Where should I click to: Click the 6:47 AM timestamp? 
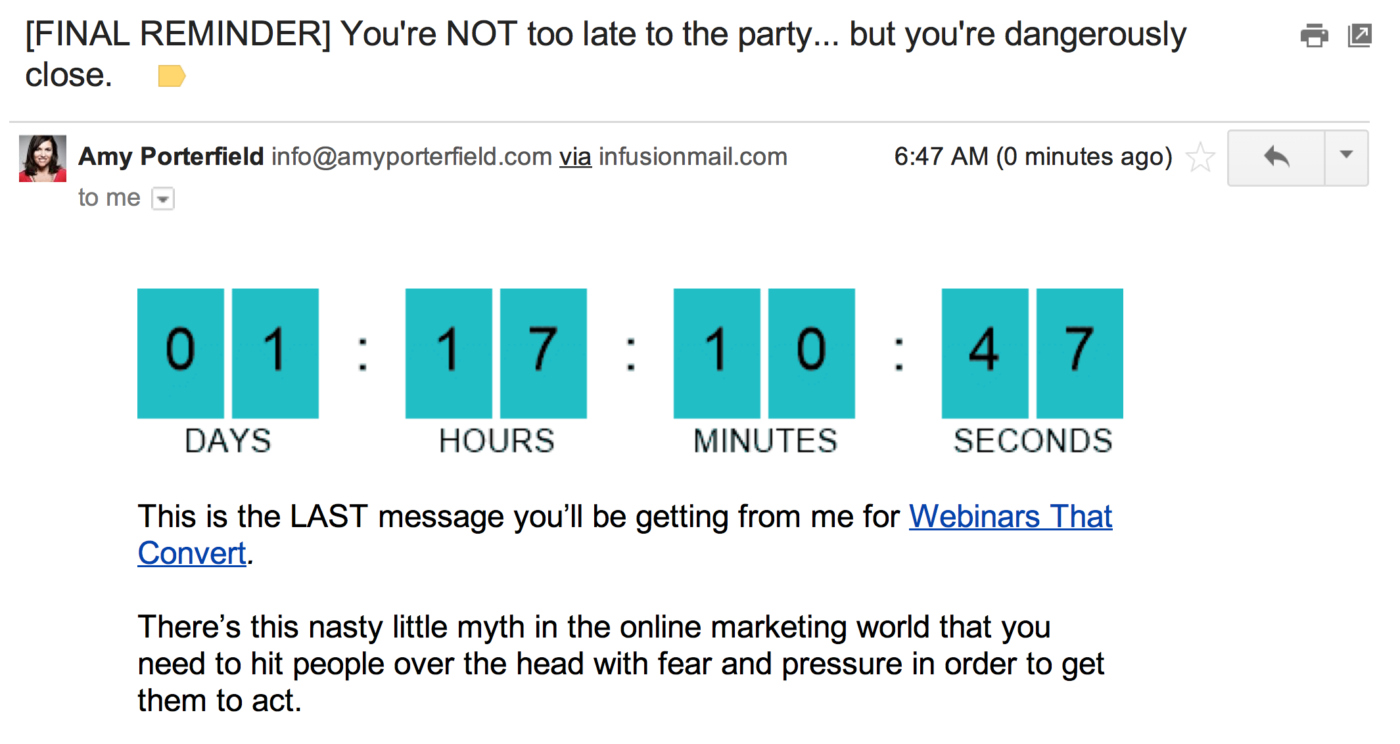click(x=1033, y=157)
